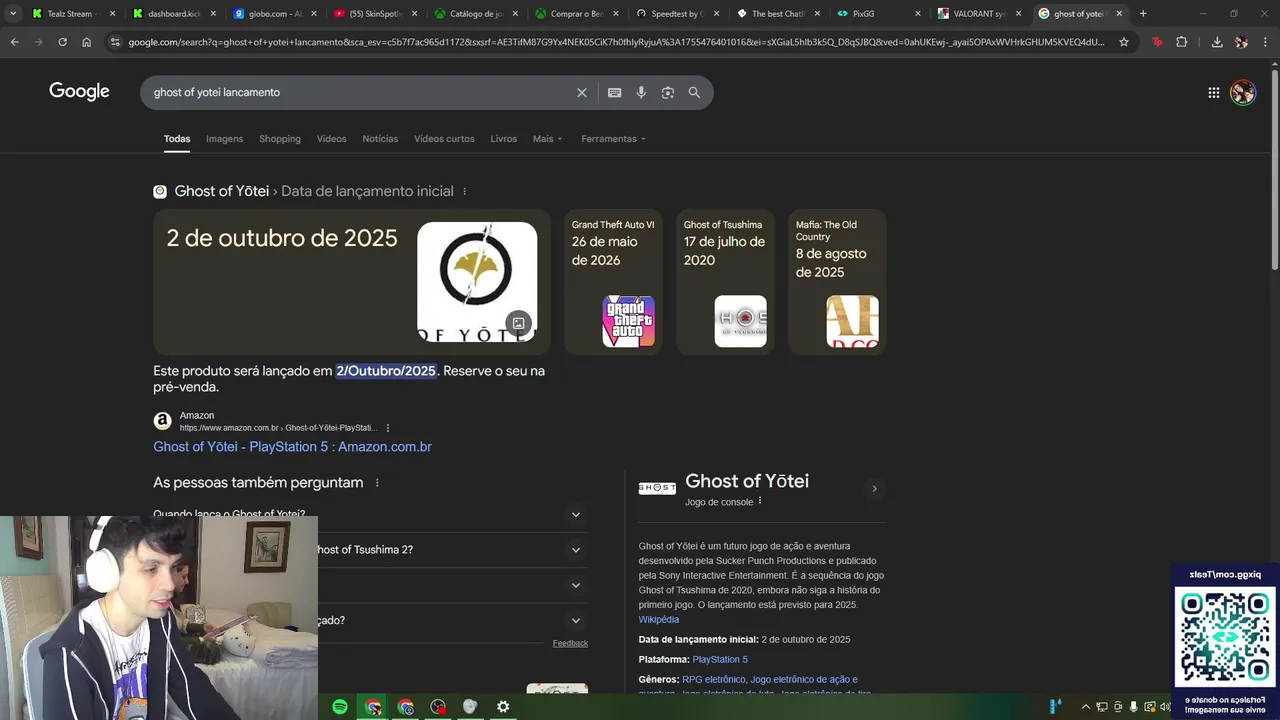Click the Feedback link

click(570, 643)
